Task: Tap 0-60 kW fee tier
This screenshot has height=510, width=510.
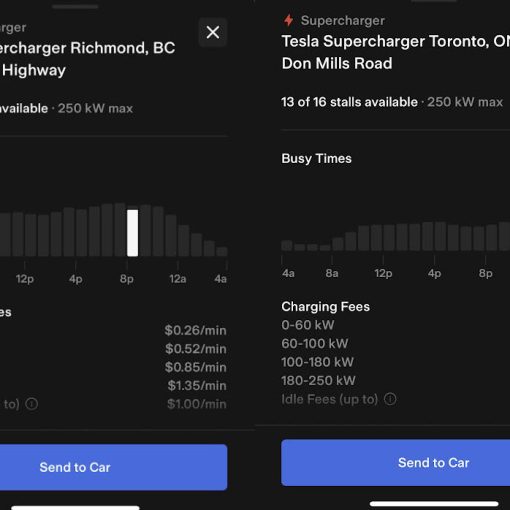Action: point(308,325)
